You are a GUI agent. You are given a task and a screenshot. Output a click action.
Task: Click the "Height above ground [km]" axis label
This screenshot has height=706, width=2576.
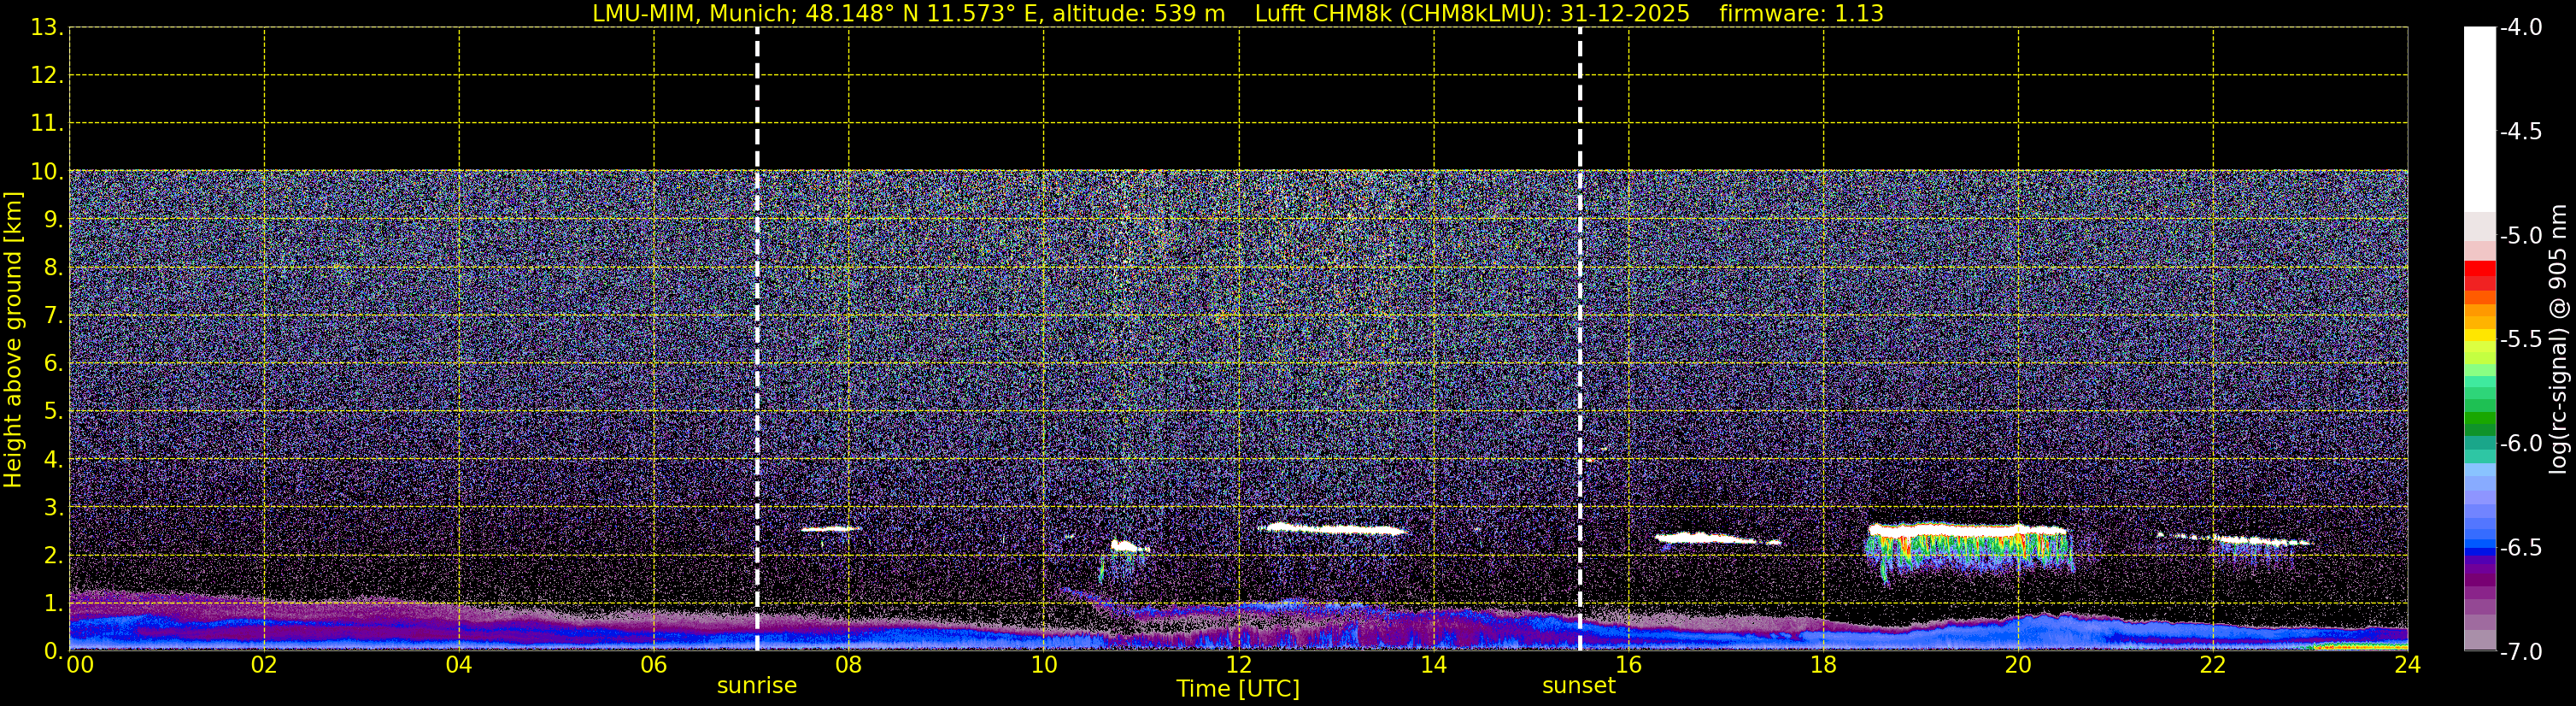pyautogui.click(x=13, y=339)
